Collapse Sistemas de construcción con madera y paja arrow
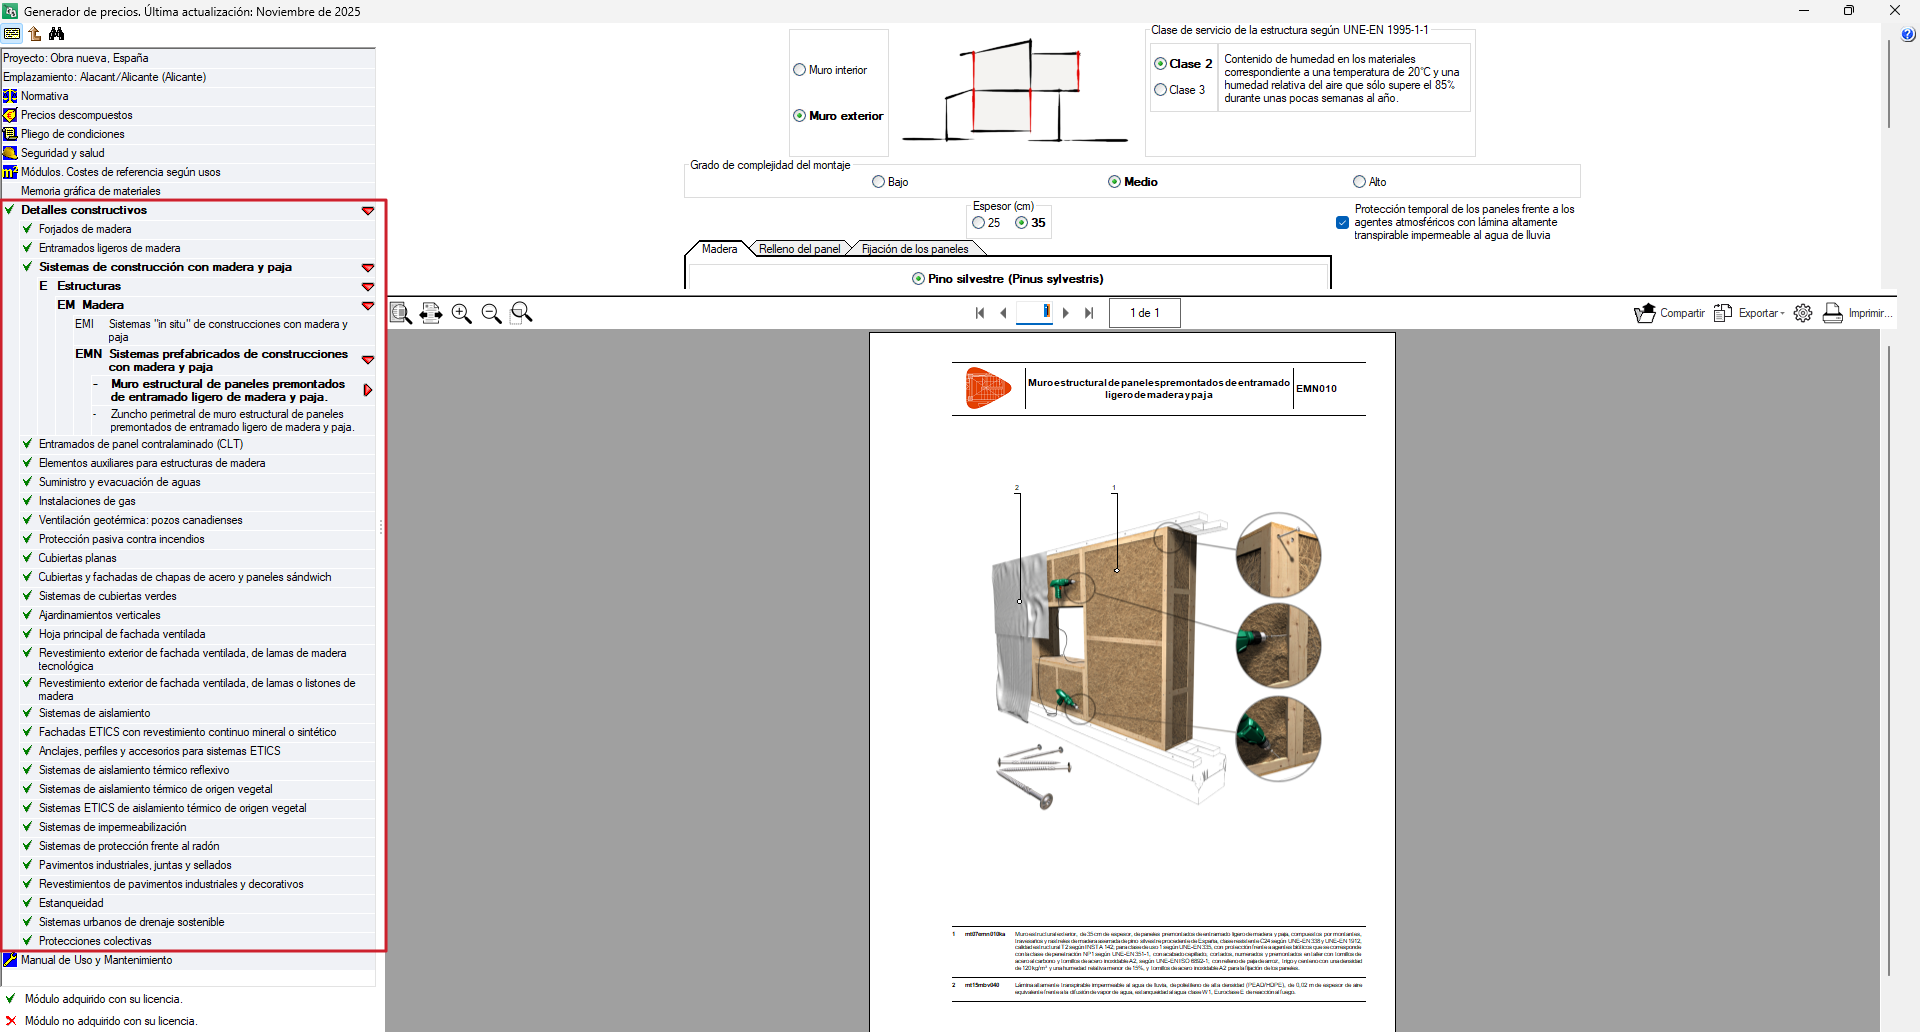The width and height of the screenshot is (1920, 1032). pos(368,268)
